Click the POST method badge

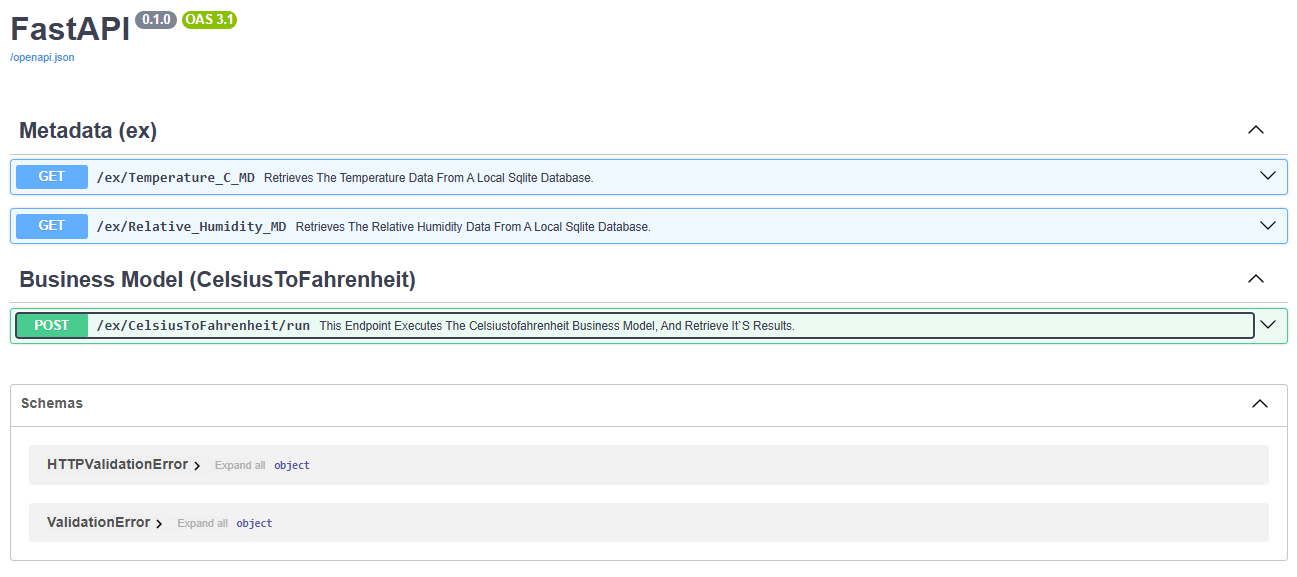pyautogui.click(x=52, y=325)
